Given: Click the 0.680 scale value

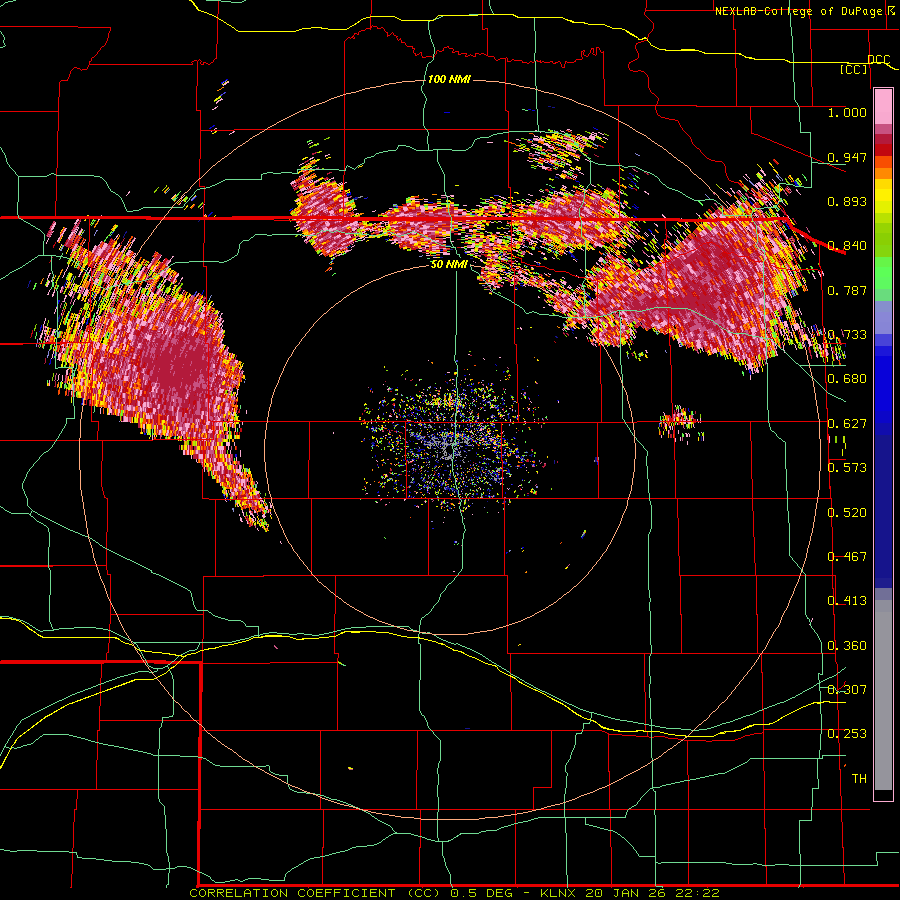Looking at the screenshot, I should pos(847,379).
